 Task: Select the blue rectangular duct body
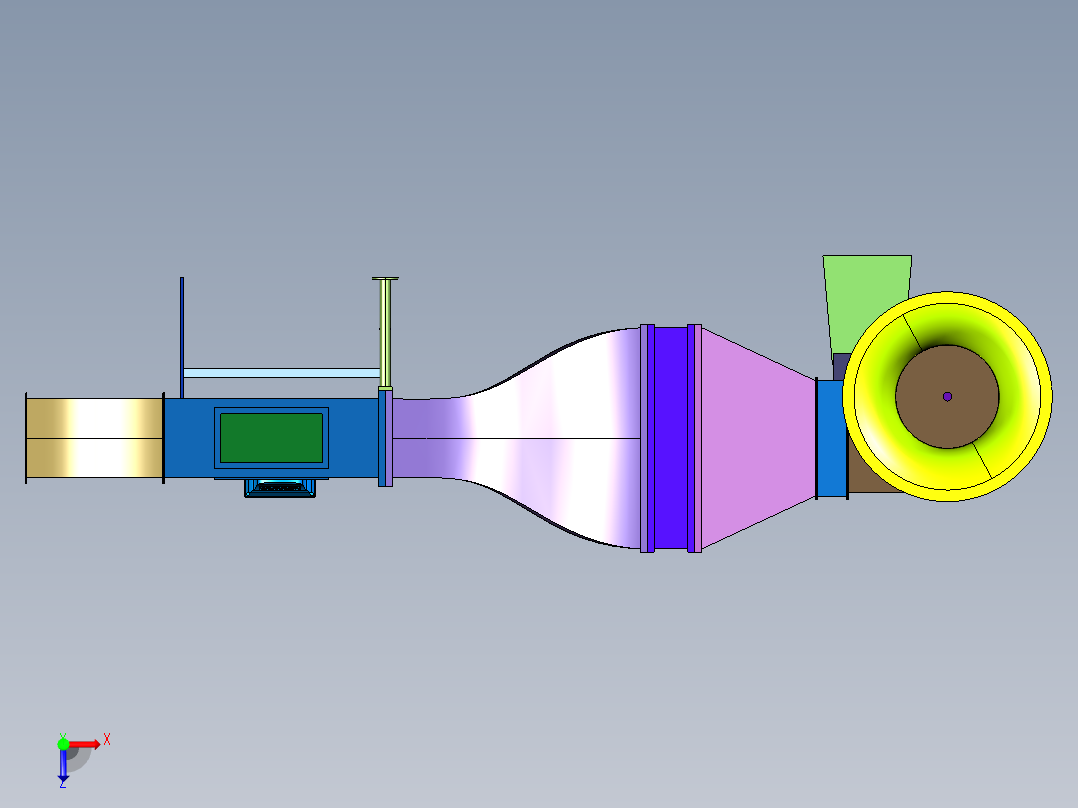pos(271,438)
